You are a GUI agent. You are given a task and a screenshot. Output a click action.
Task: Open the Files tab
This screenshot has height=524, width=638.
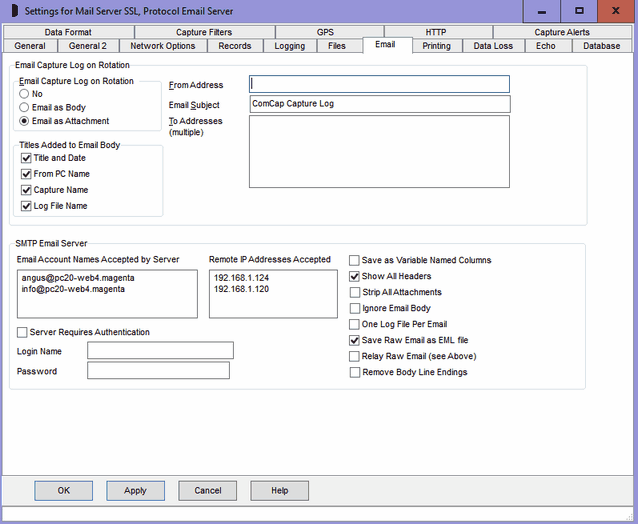(x=337, y=46)
